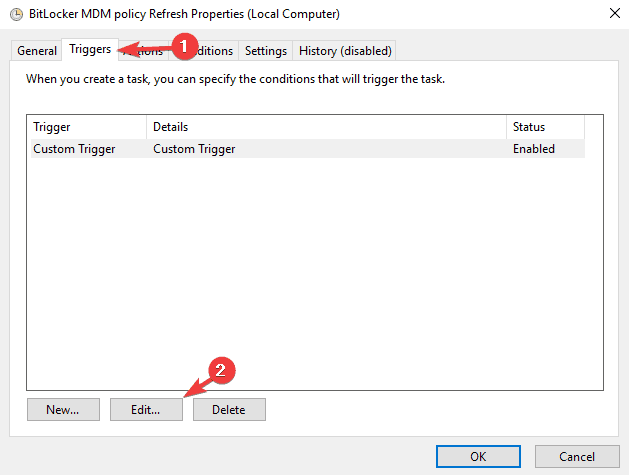Click the red step 2 badge

coord(225,369)
